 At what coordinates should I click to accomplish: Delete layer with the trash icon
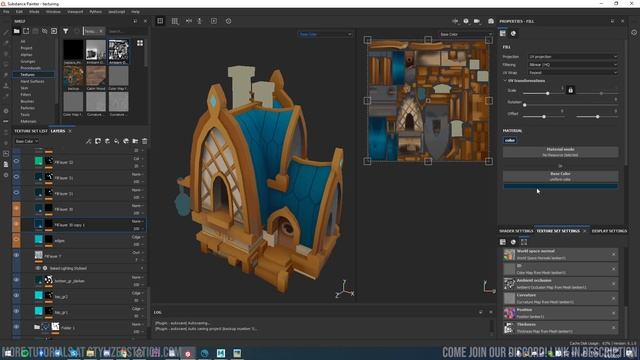tap(144, 141)
